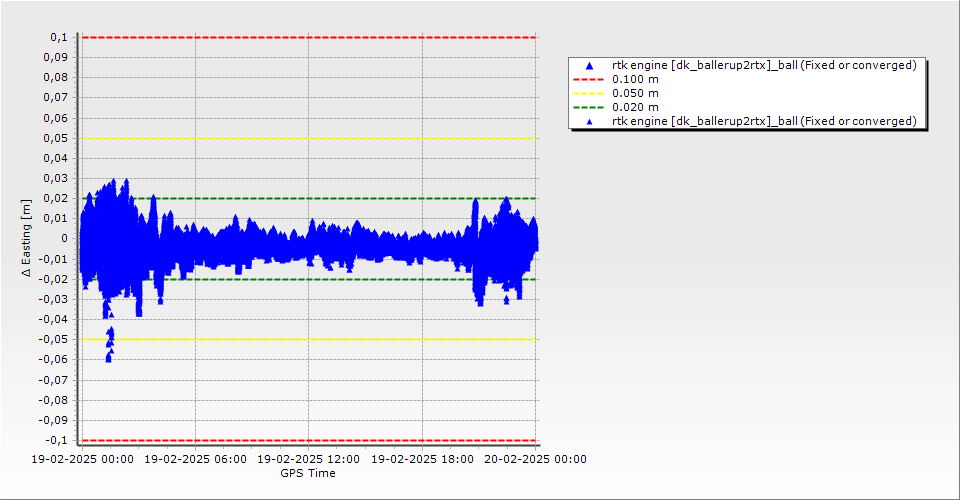The width and height of the screenshot is (960, 500).
Task: Click the 0,01 y-axis tick label
Action: click(56, 218)
